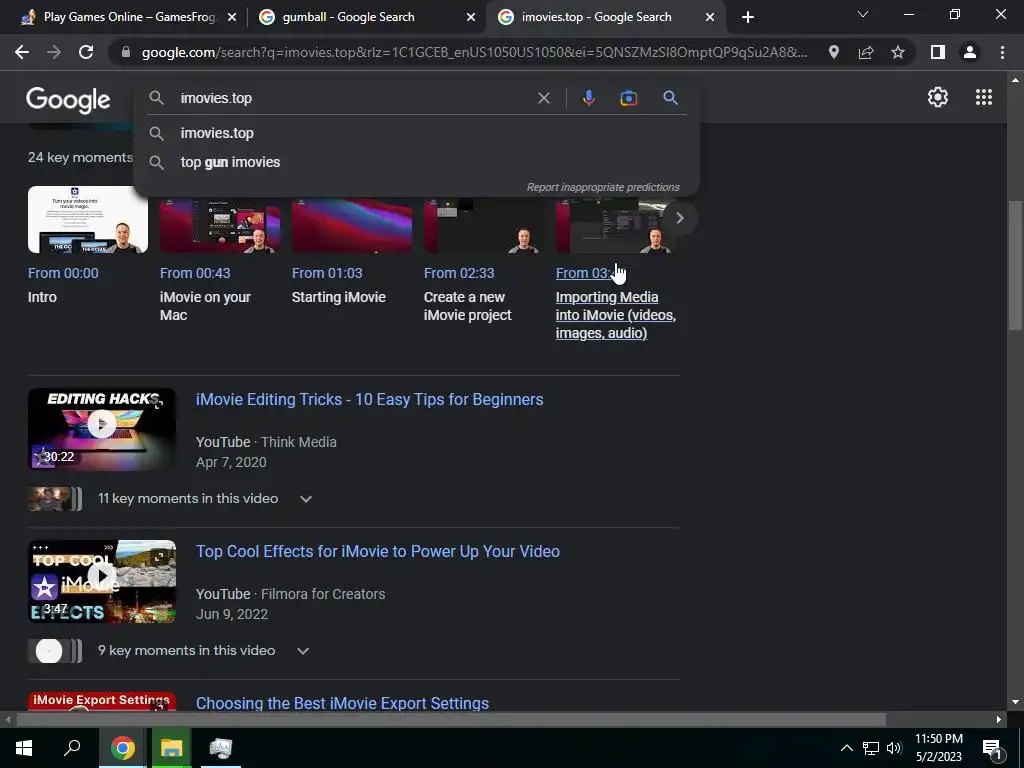The height and width of the screenshot is (768, 1024).
Task: Open Importing Media into iMovie link
Action: [615, 315]
